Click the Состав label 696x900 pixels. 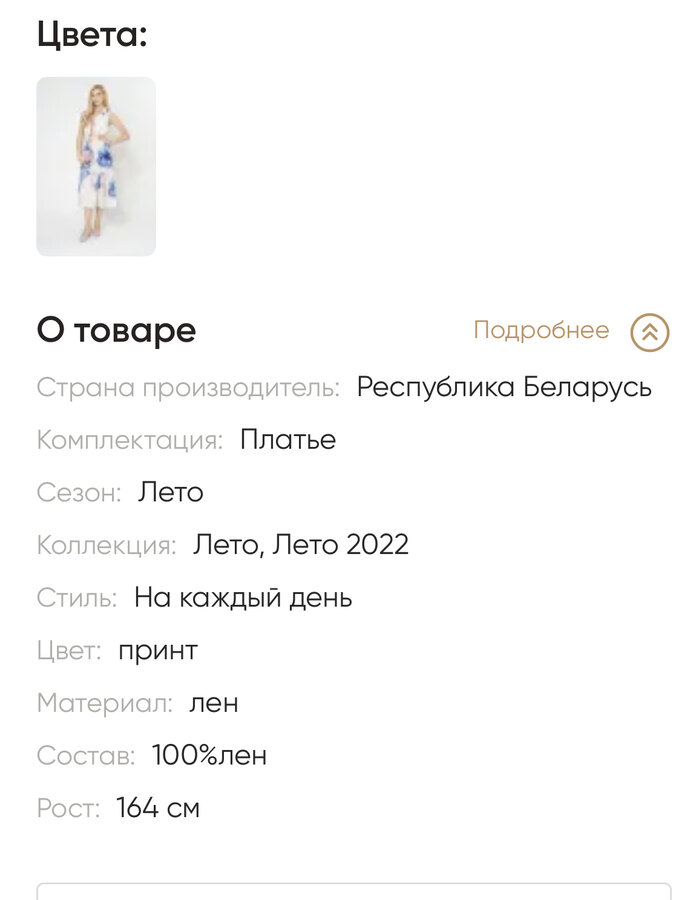point(86,756)
